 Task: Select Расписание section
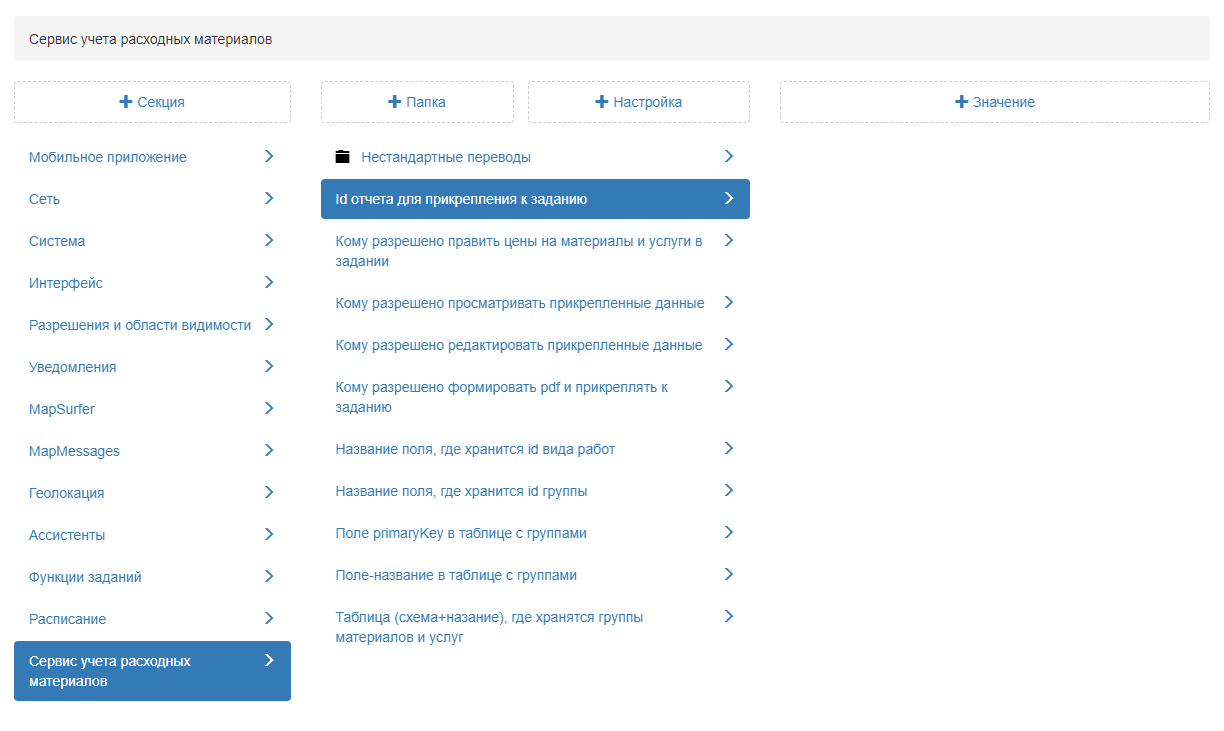pyautogui.click(x=152, y=619)
